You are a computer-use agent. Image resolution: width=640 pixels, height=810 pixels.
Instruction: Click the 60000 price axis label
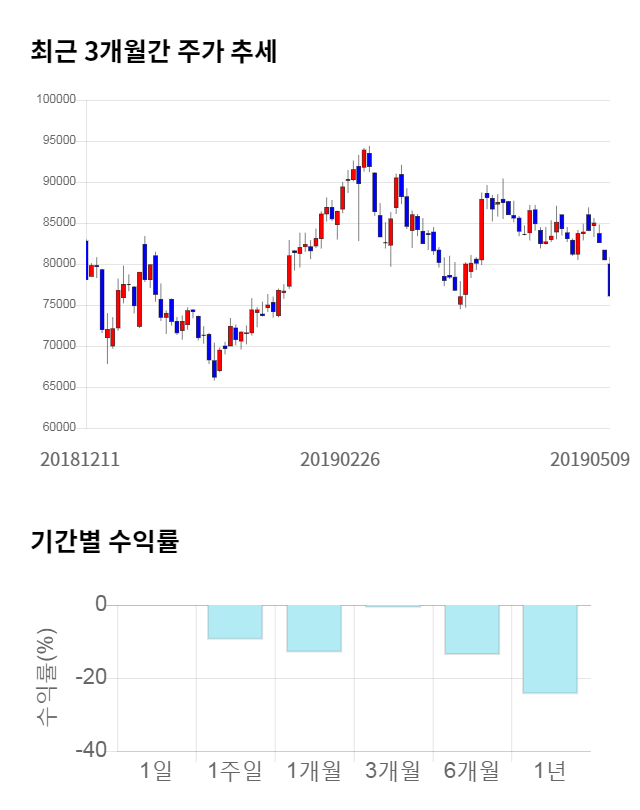click(x=59, y=428)
